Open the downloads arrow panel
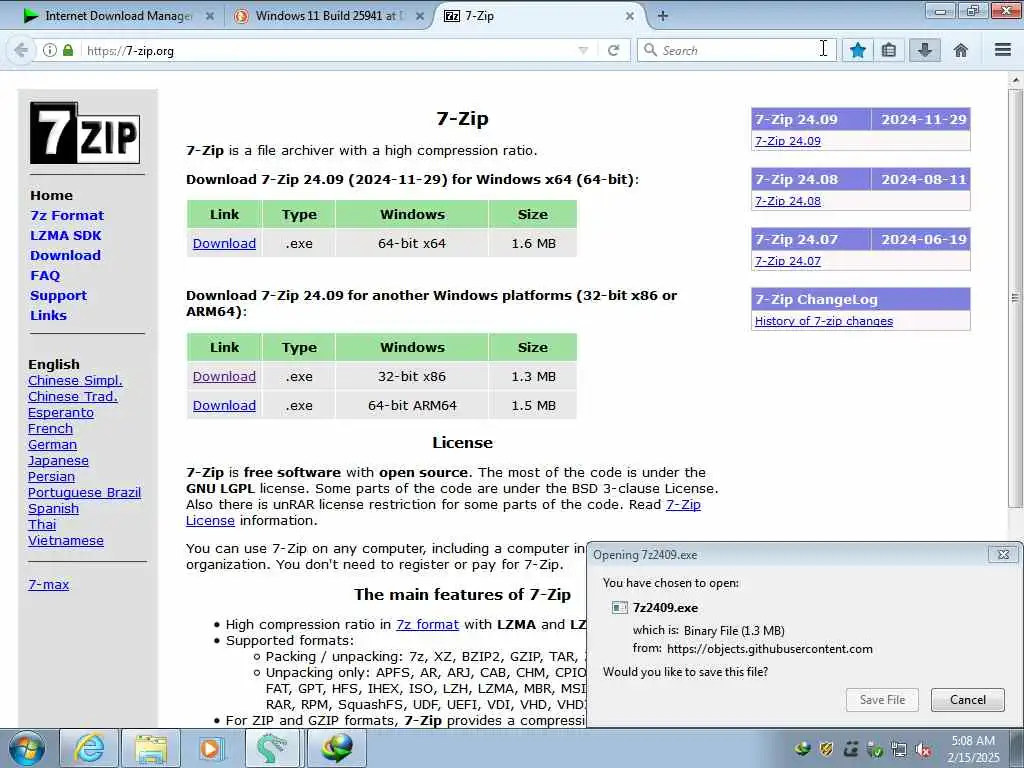The image size is (1024, 768). 925,50
